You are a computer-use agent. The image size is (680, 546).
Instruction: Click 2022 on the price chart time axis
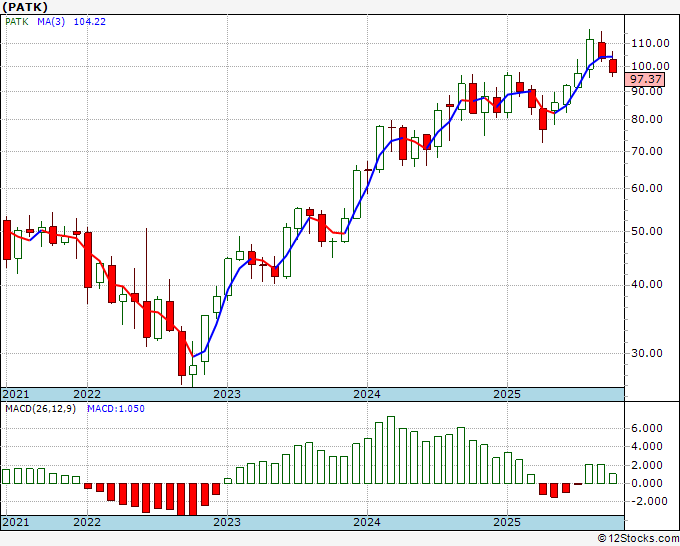[87, 394]
